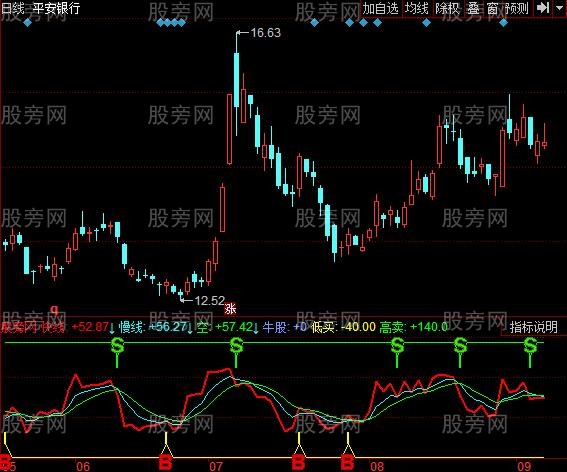
Task: Click the 12.52 low price label
Action: click(209, 300)
